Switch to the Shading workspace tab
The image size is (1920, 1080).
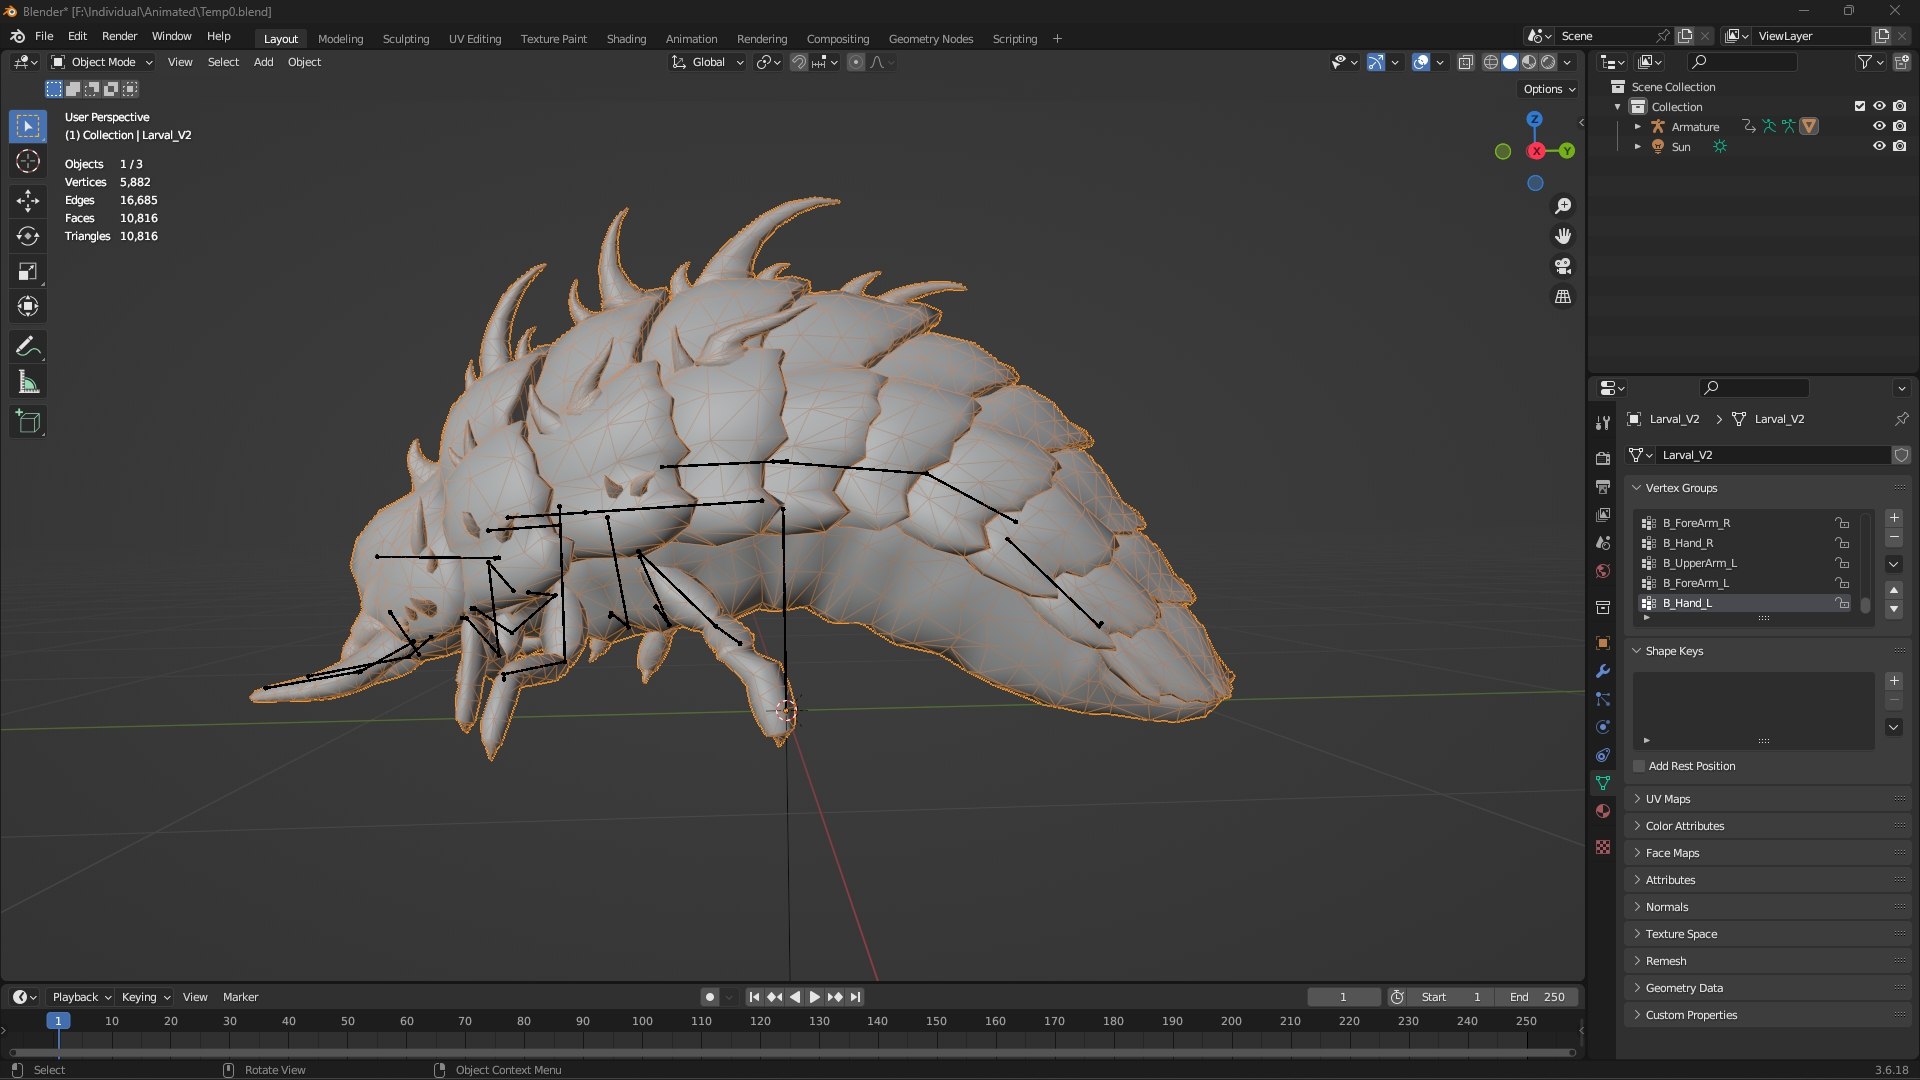point(626,39)
